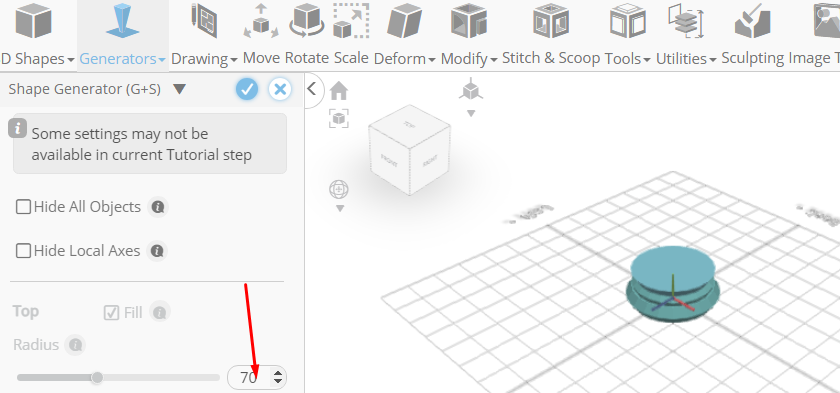Click the TOP face of view cube

coord(410,126)
